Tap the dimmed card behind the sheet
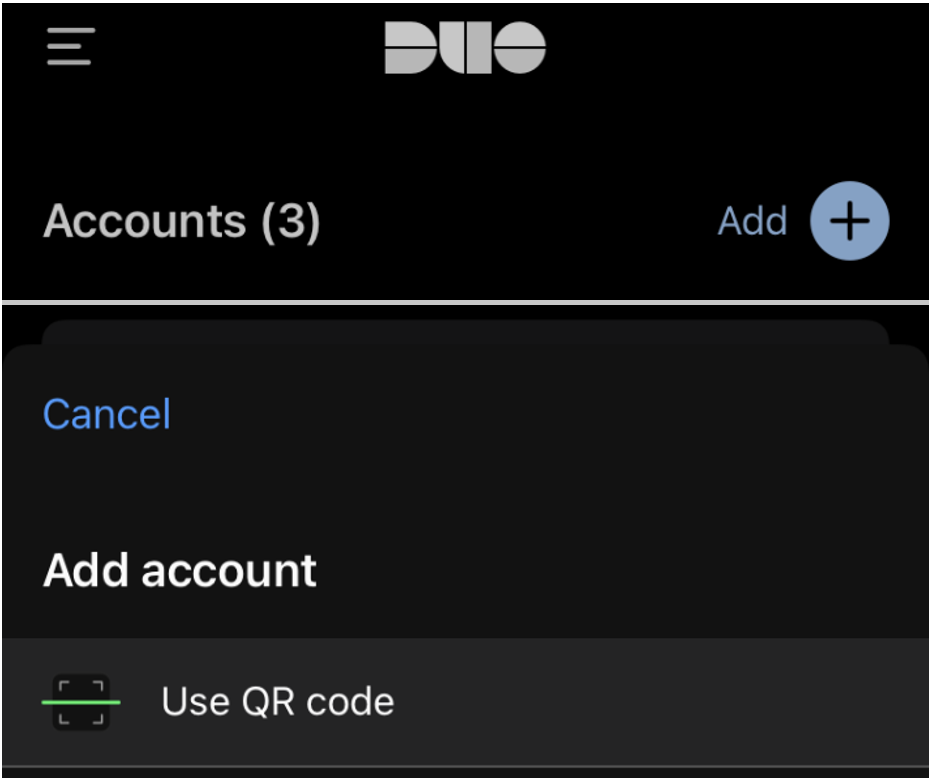 (465, 332)
